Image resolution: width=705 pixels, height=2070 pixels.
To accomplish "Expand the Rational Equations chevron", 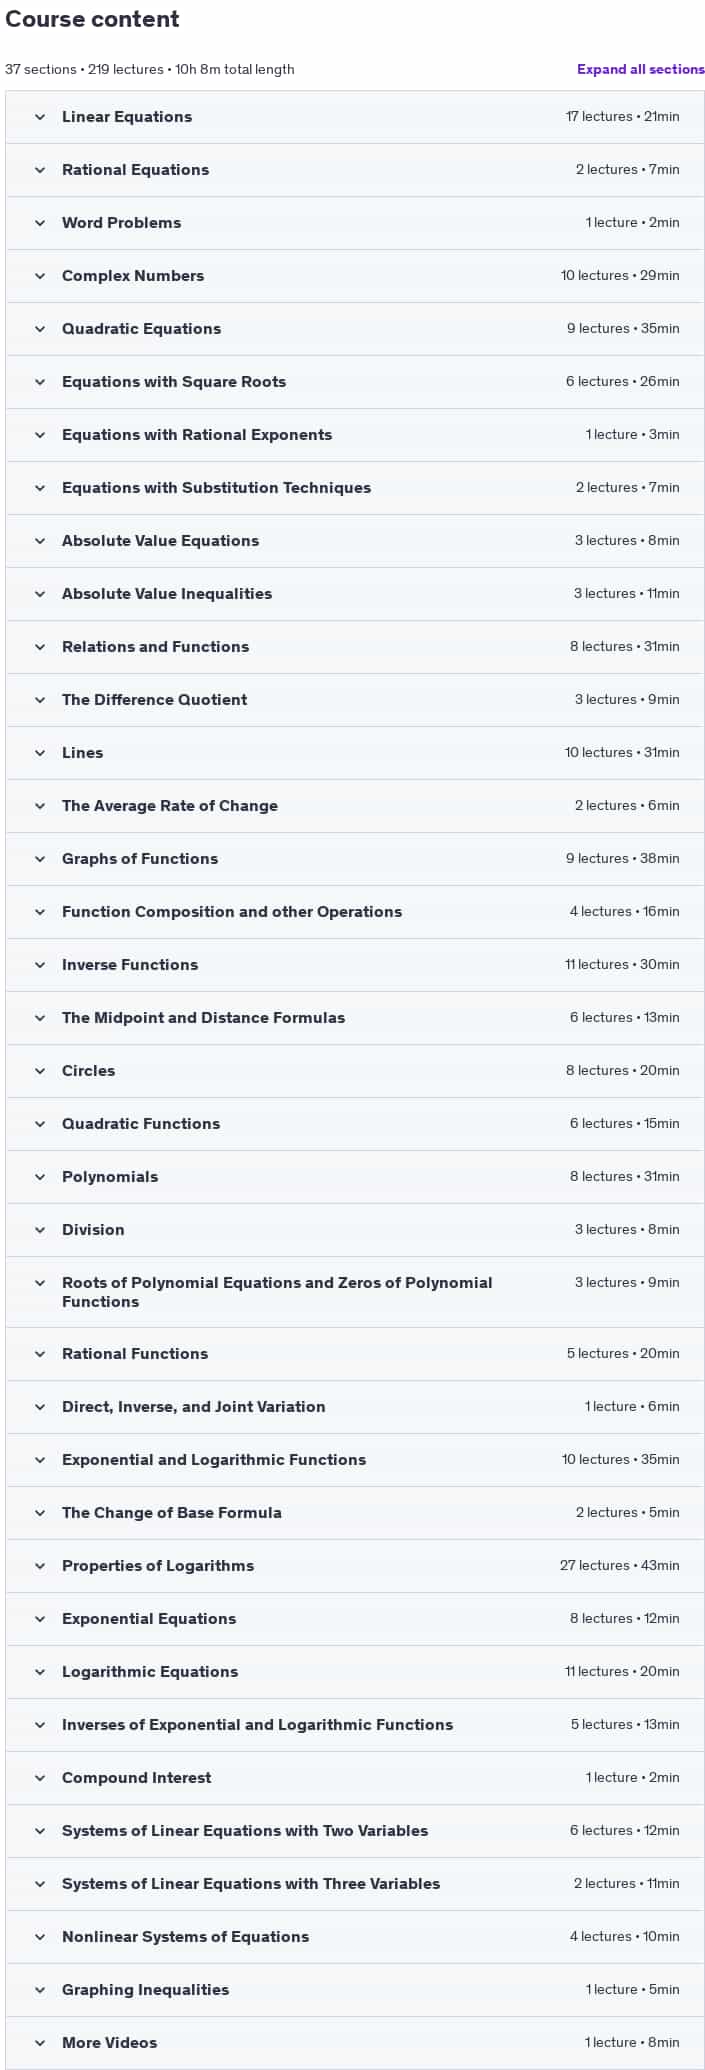I will pos(40,170).
